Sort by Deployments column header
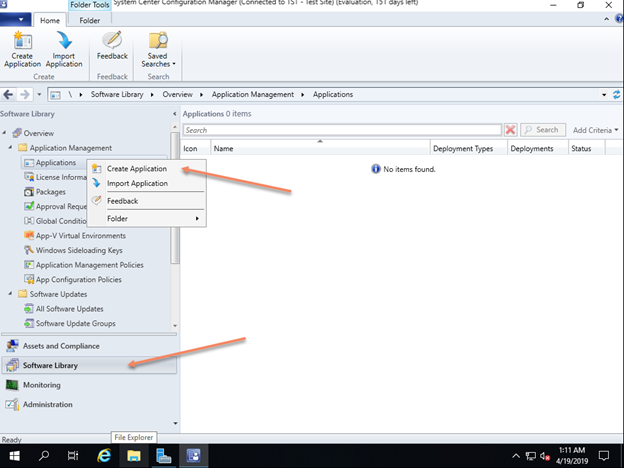 537,148
